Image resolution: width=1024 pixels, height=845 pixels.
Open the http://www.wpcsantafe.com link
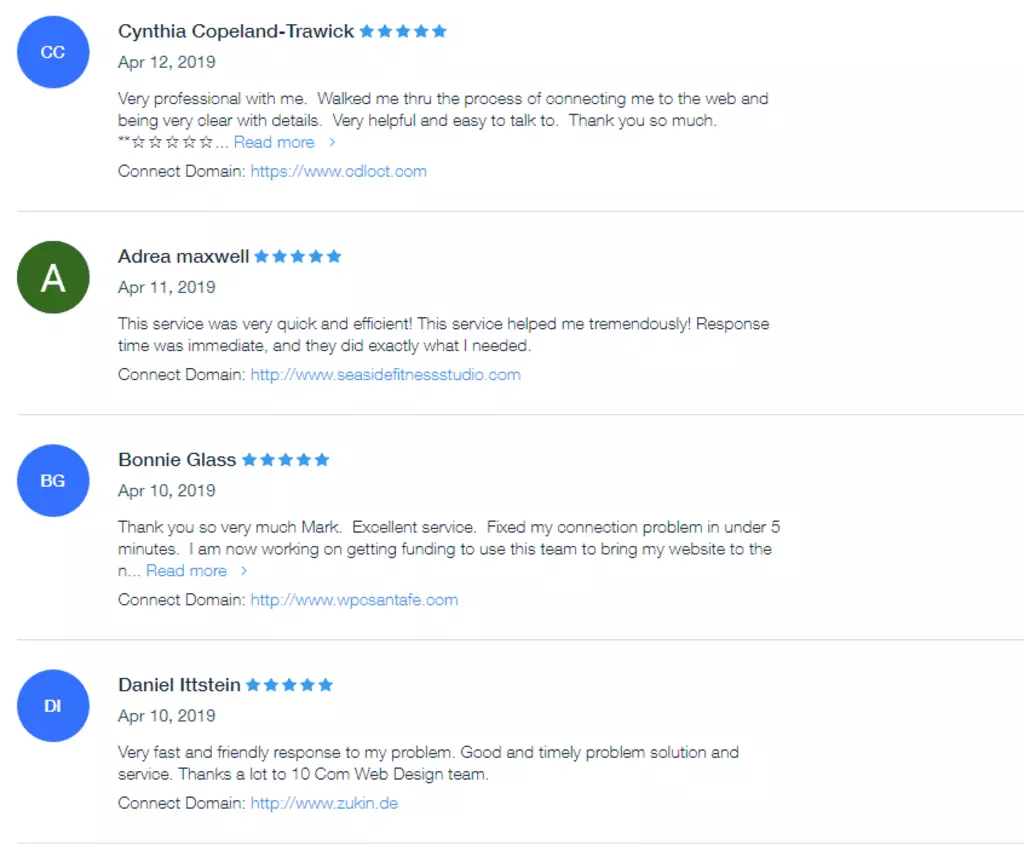pos(354,600)
